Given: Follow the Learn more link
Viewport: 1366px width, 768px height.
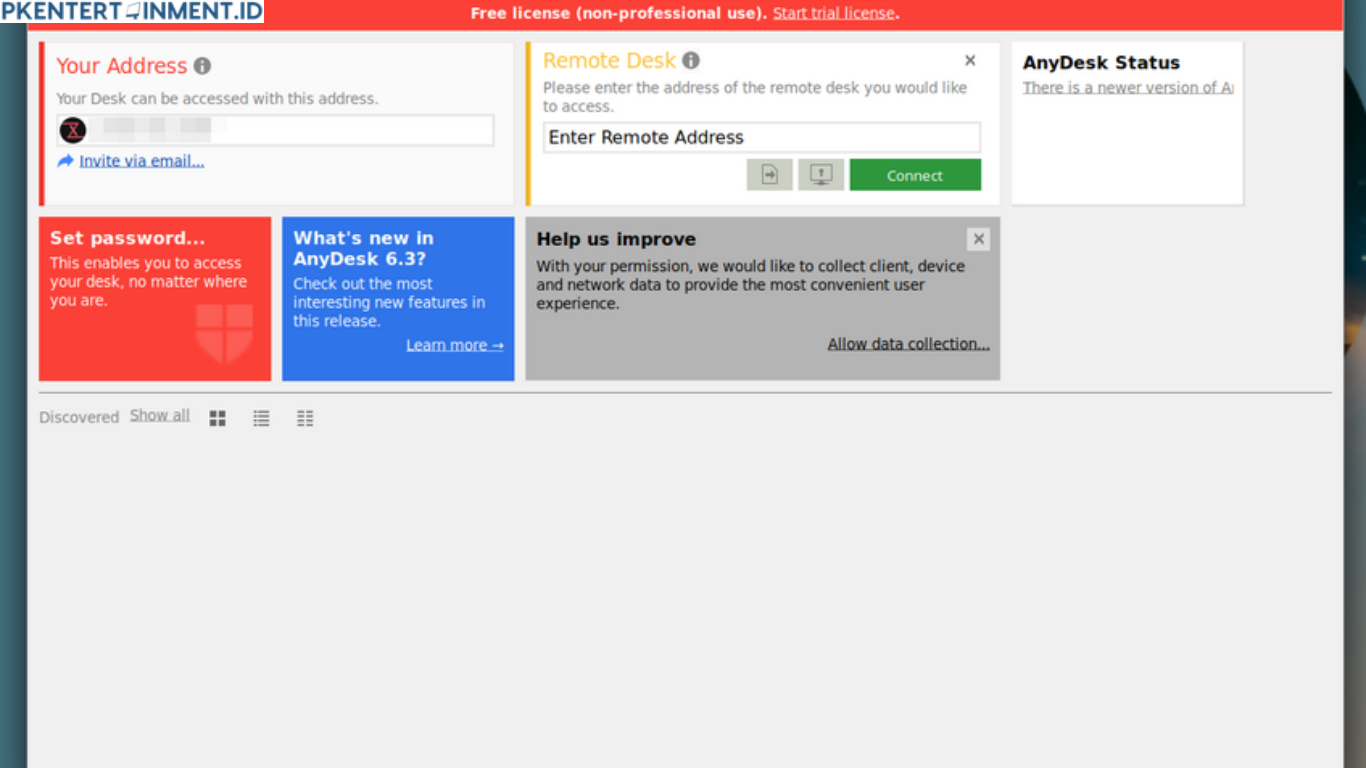Looking at the screenshot, I should (455, 345).
